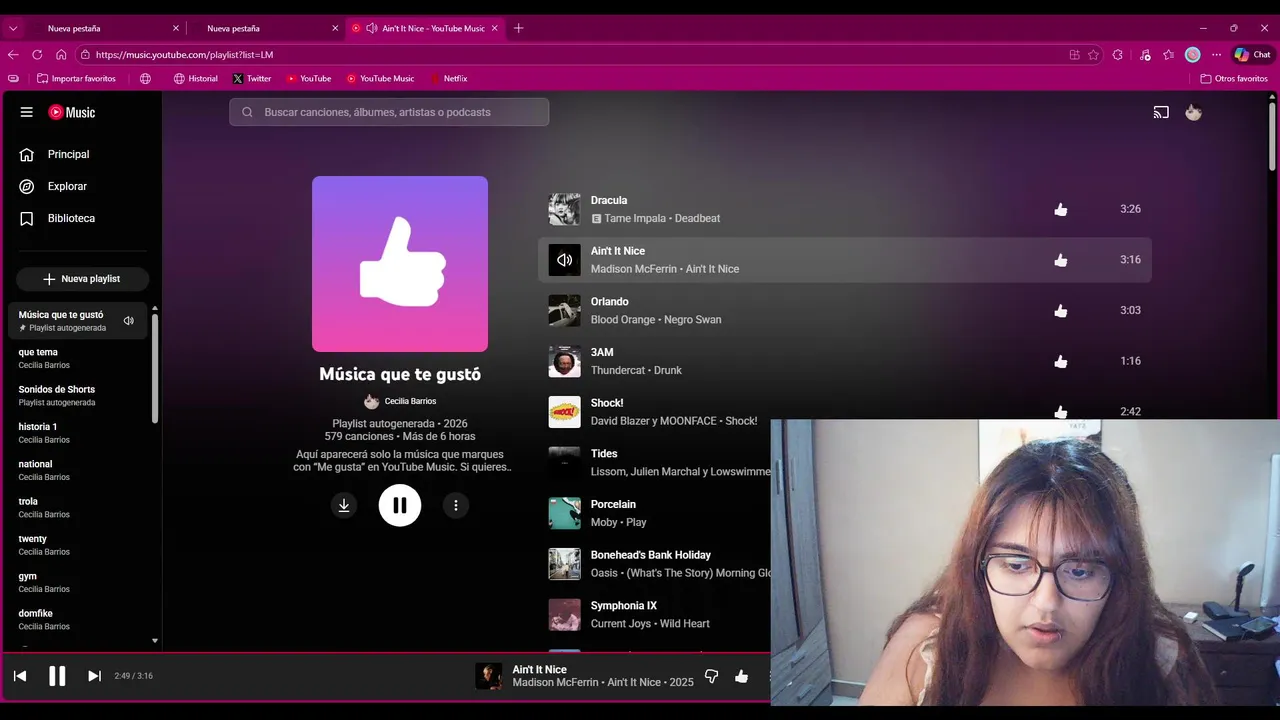The height and width of the screenshot is (720, 1280).
Task: Open the cast to device icon
Action: 1161,112
